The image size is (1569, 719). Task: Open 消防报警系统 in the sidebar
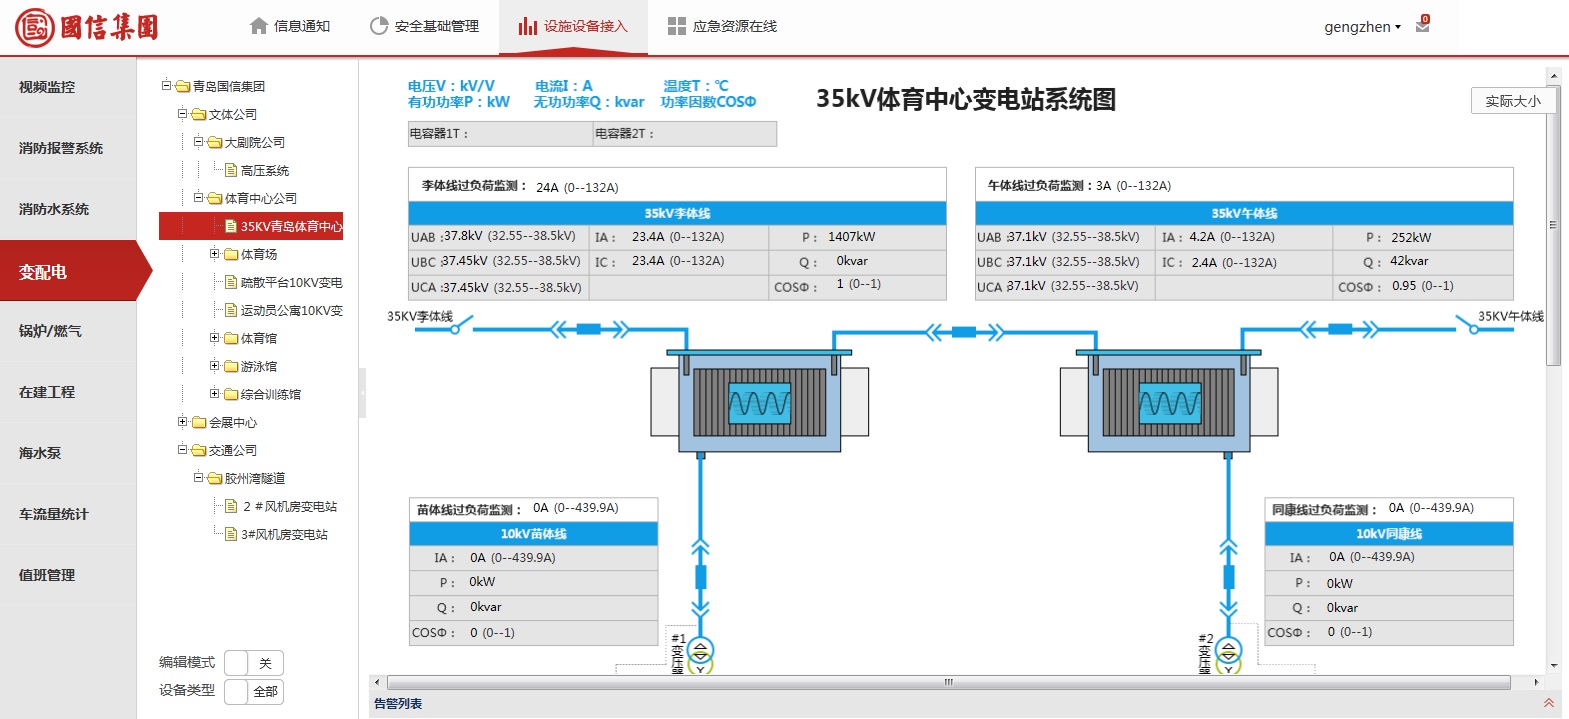(x=61, y=148)
